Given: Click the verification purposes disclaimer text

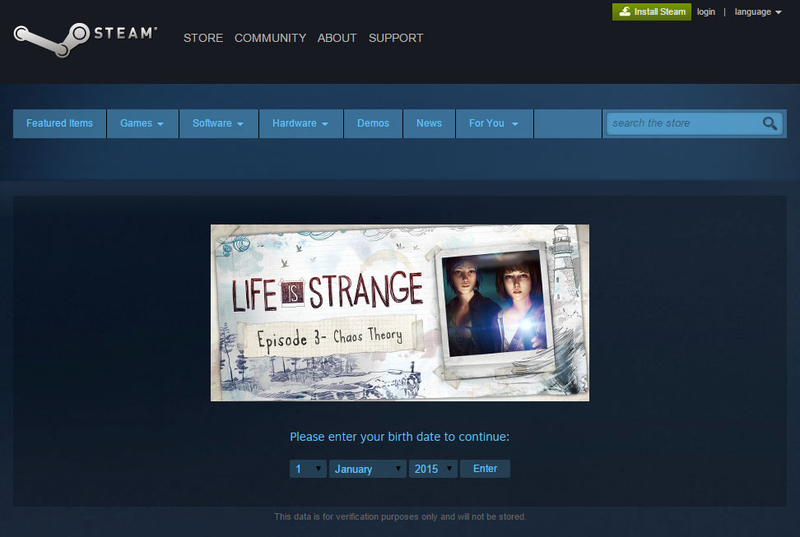Looking at the screenshot, I should click(x=400, y=517).
